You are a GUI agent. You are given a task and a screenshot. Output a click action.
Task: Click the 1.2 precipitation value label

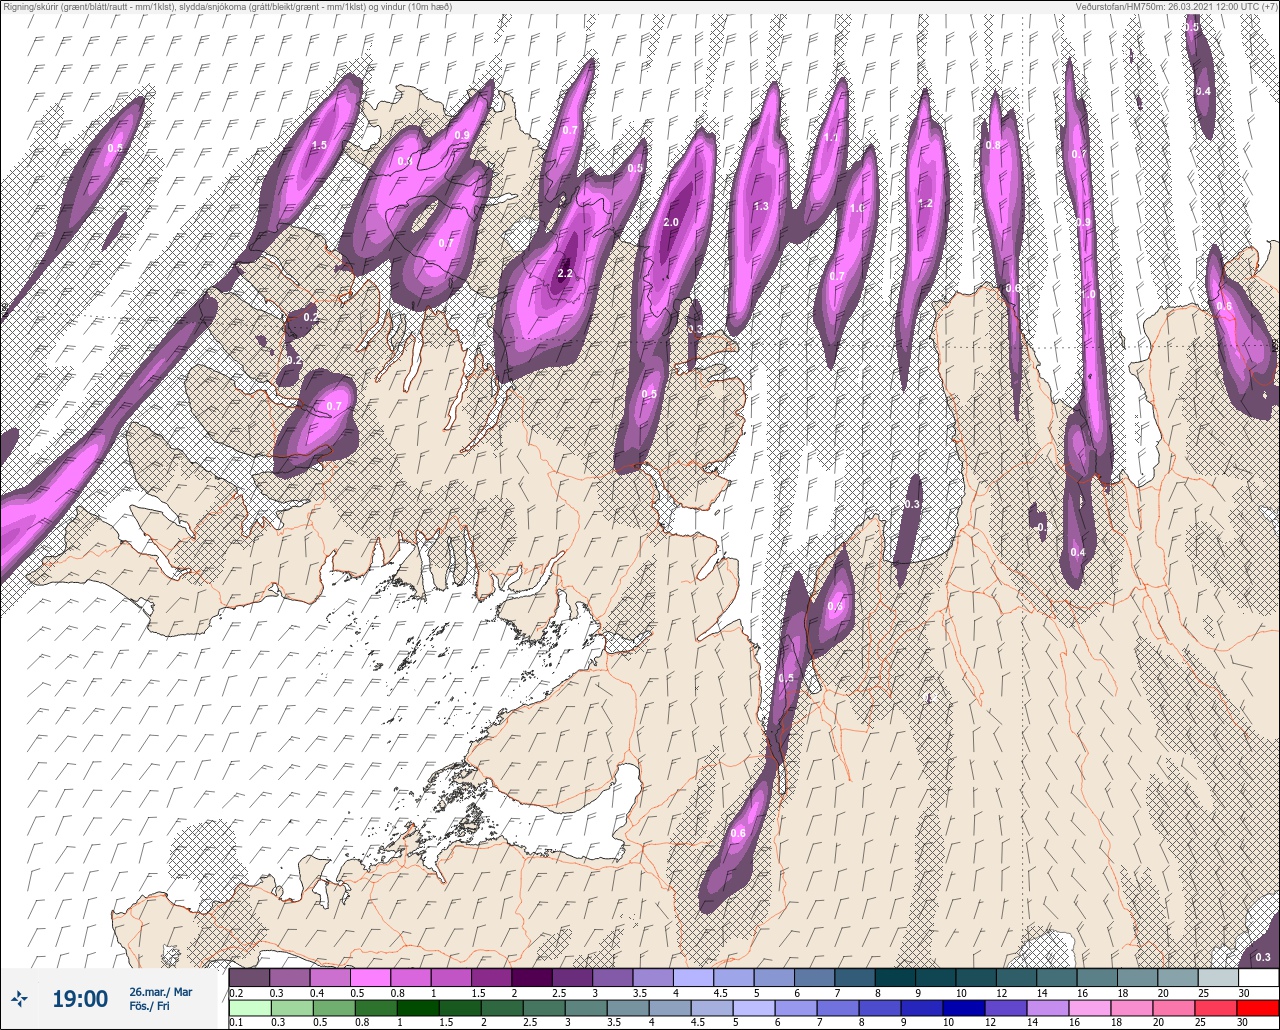[x=925, y=203]
